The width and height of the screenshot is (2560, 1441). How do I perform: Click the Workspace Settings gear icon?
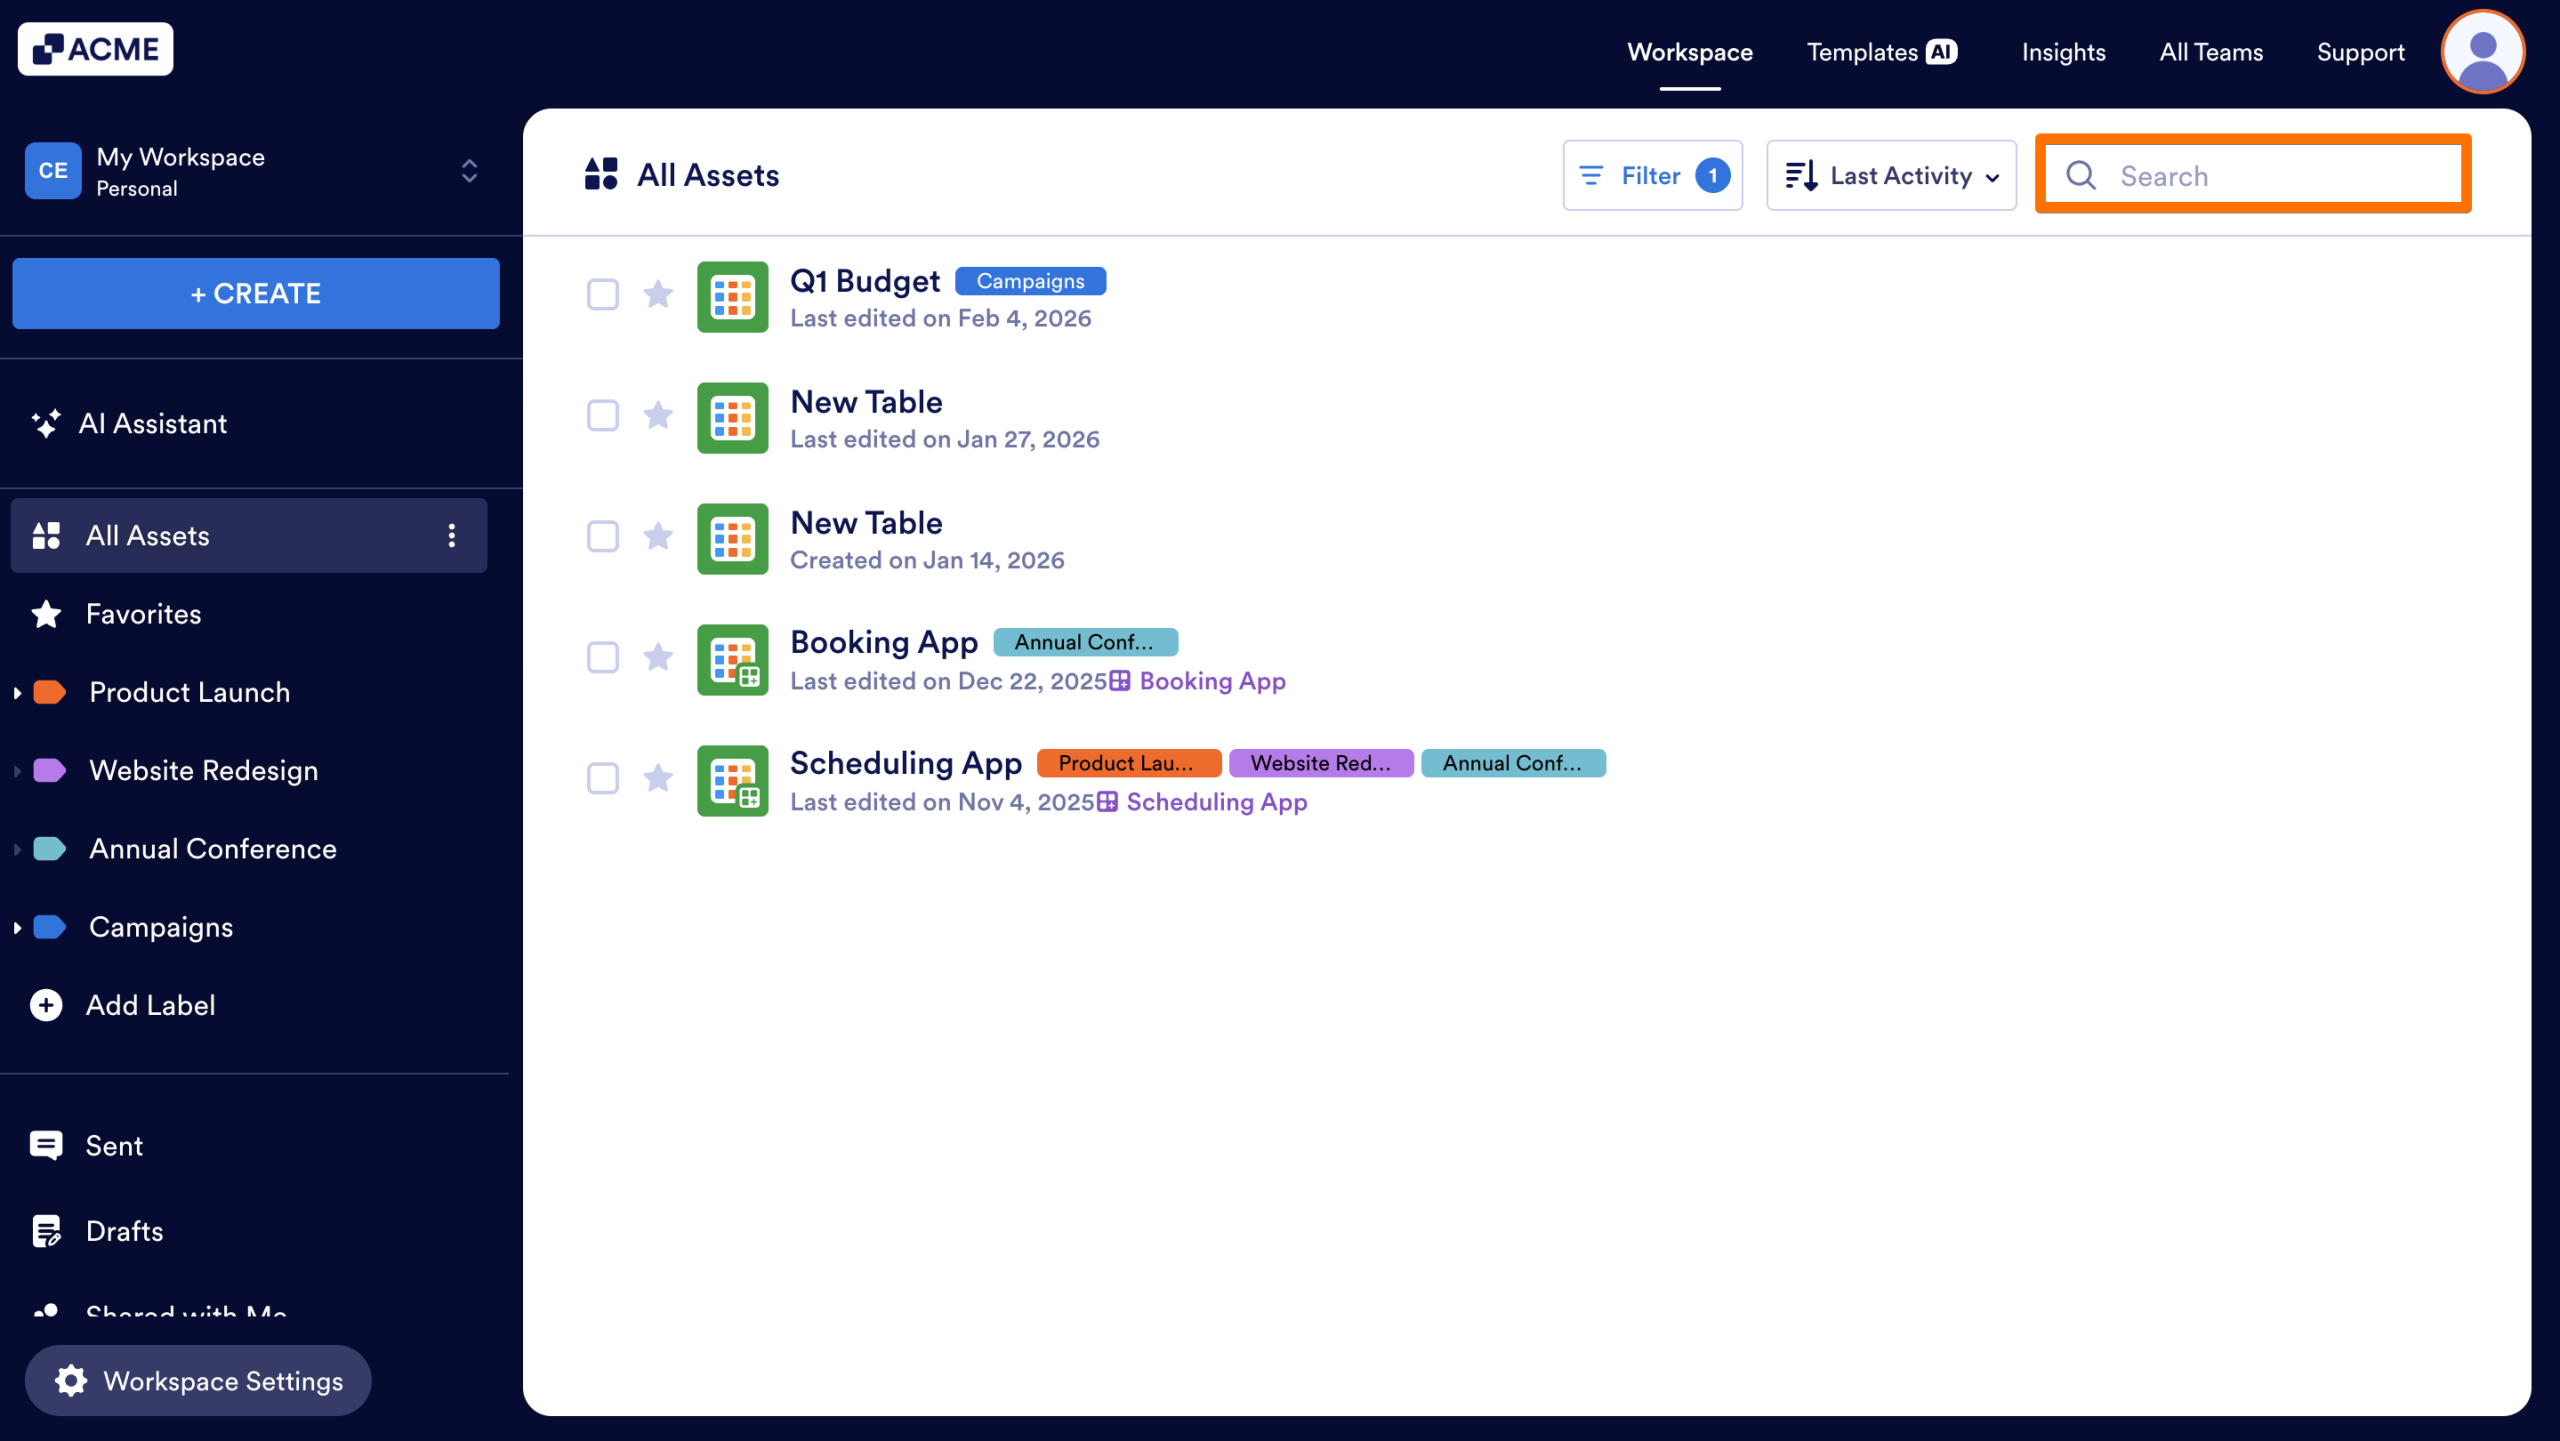(71, 1380)
